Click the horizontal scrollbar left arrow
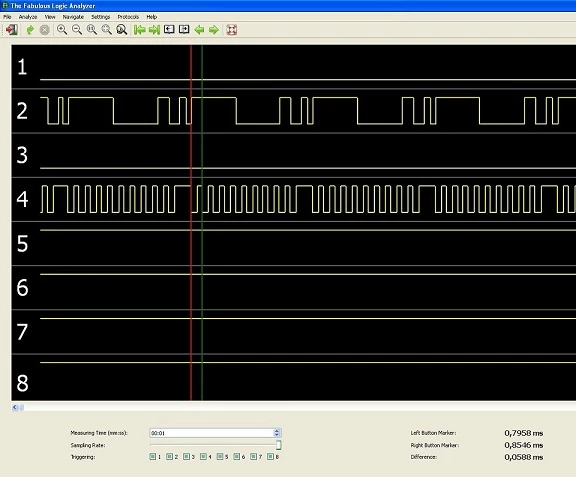Viewport: 576px width, 477px height. [x=15, y=407]
